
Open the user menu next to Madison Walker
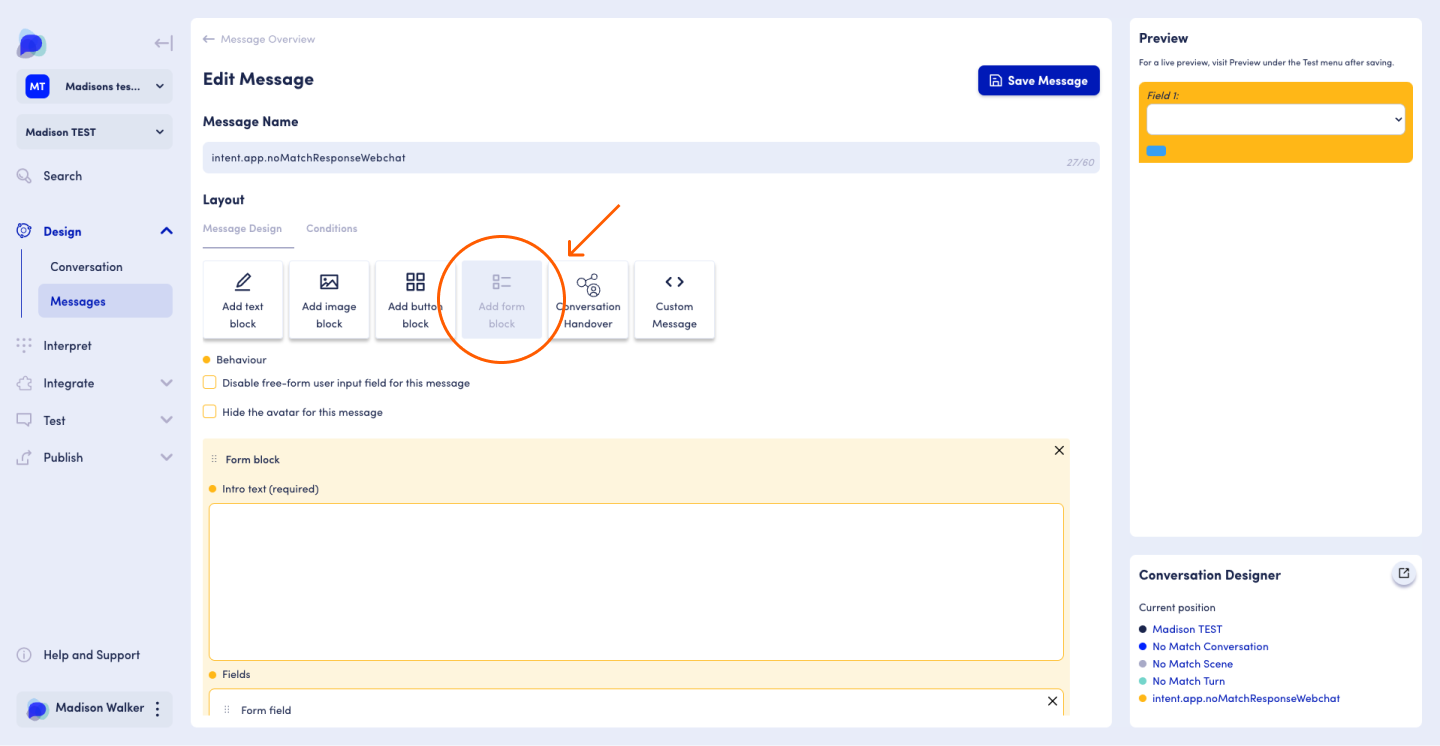pyautogui.click(x=157, y=709)
